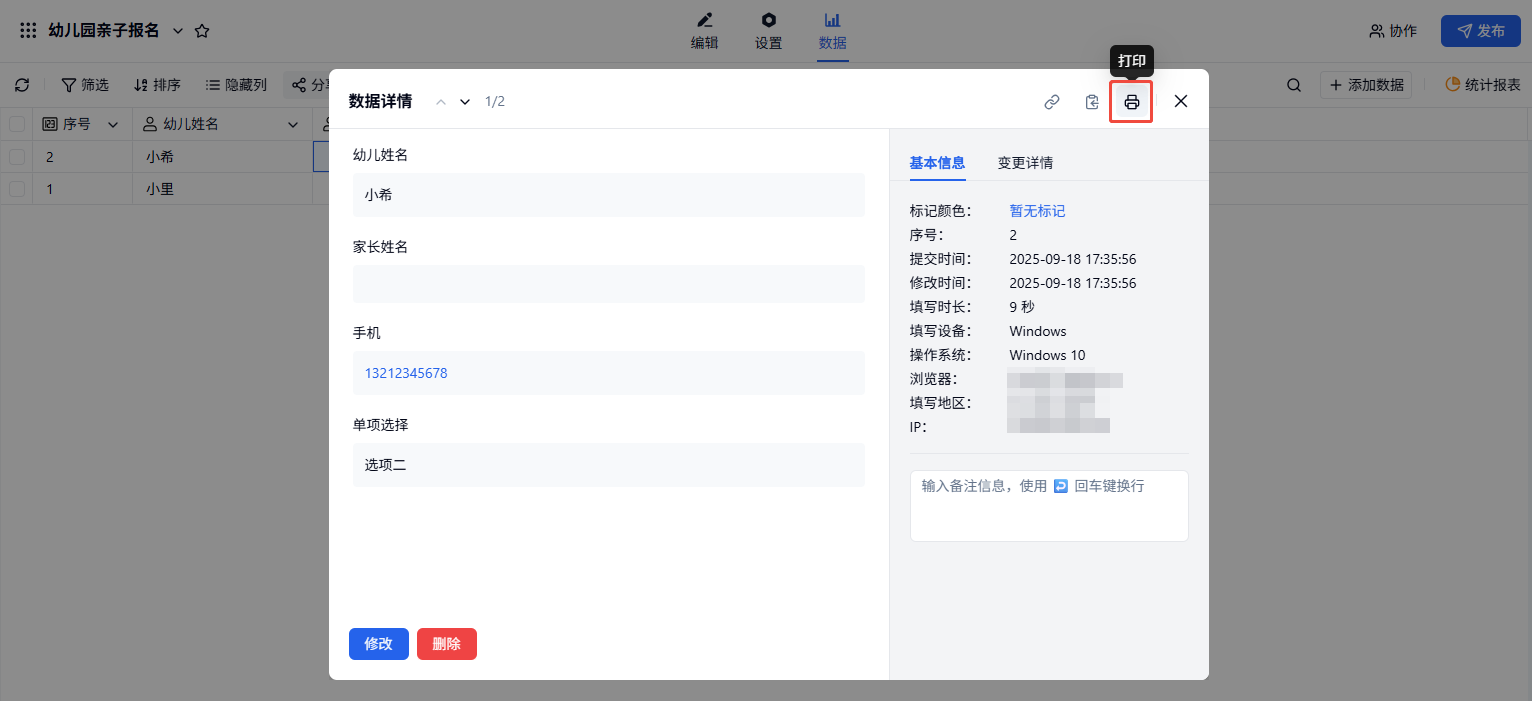Copy record link with the link icon
The image size is (1532, 701).
[x=1051, y=102]
